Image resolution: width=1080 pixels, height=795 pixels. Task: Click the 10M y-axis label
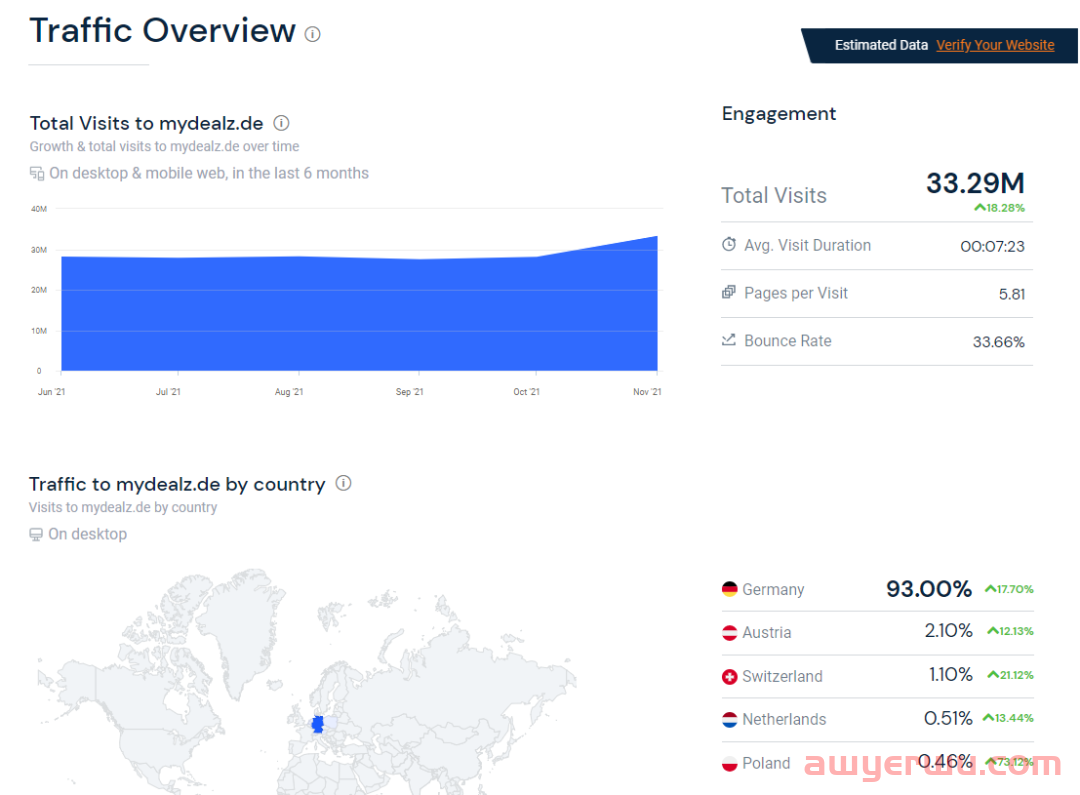click(39, 331)
